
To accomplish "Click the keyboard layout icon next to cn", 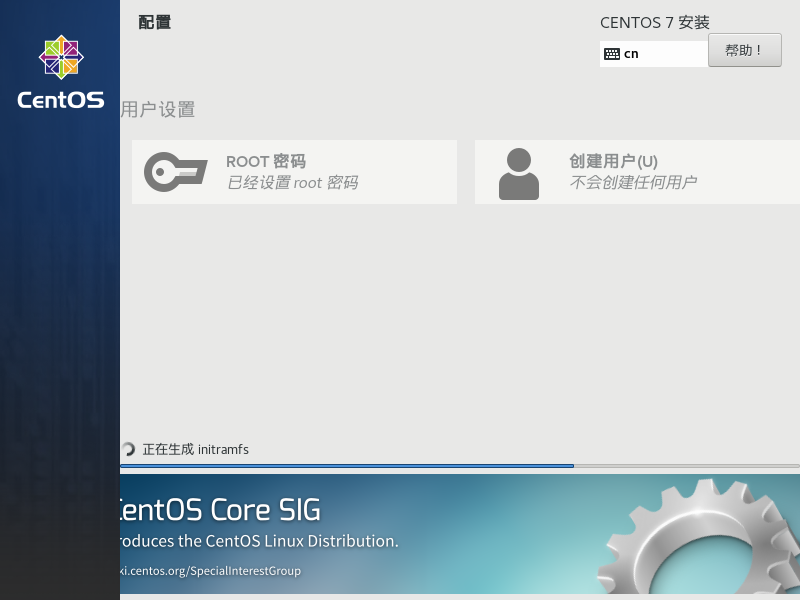I will 611,54.
